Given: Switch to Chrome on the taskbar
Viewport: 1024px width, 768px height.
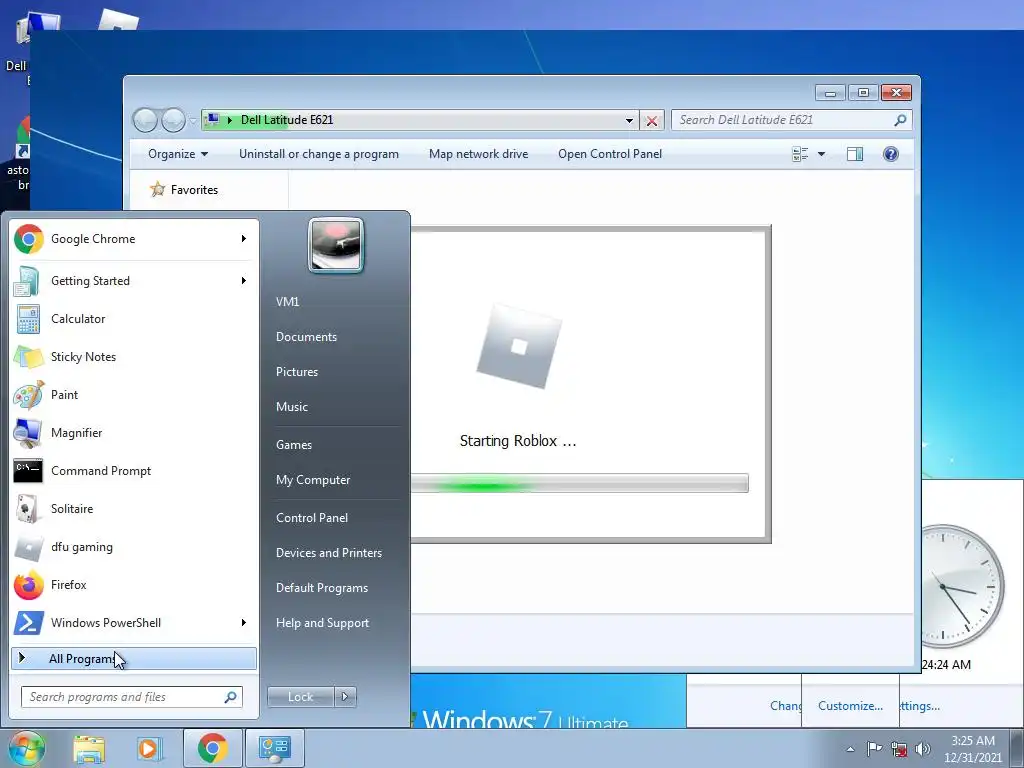Looking at the screenshot, I should [x=212, y=748].
